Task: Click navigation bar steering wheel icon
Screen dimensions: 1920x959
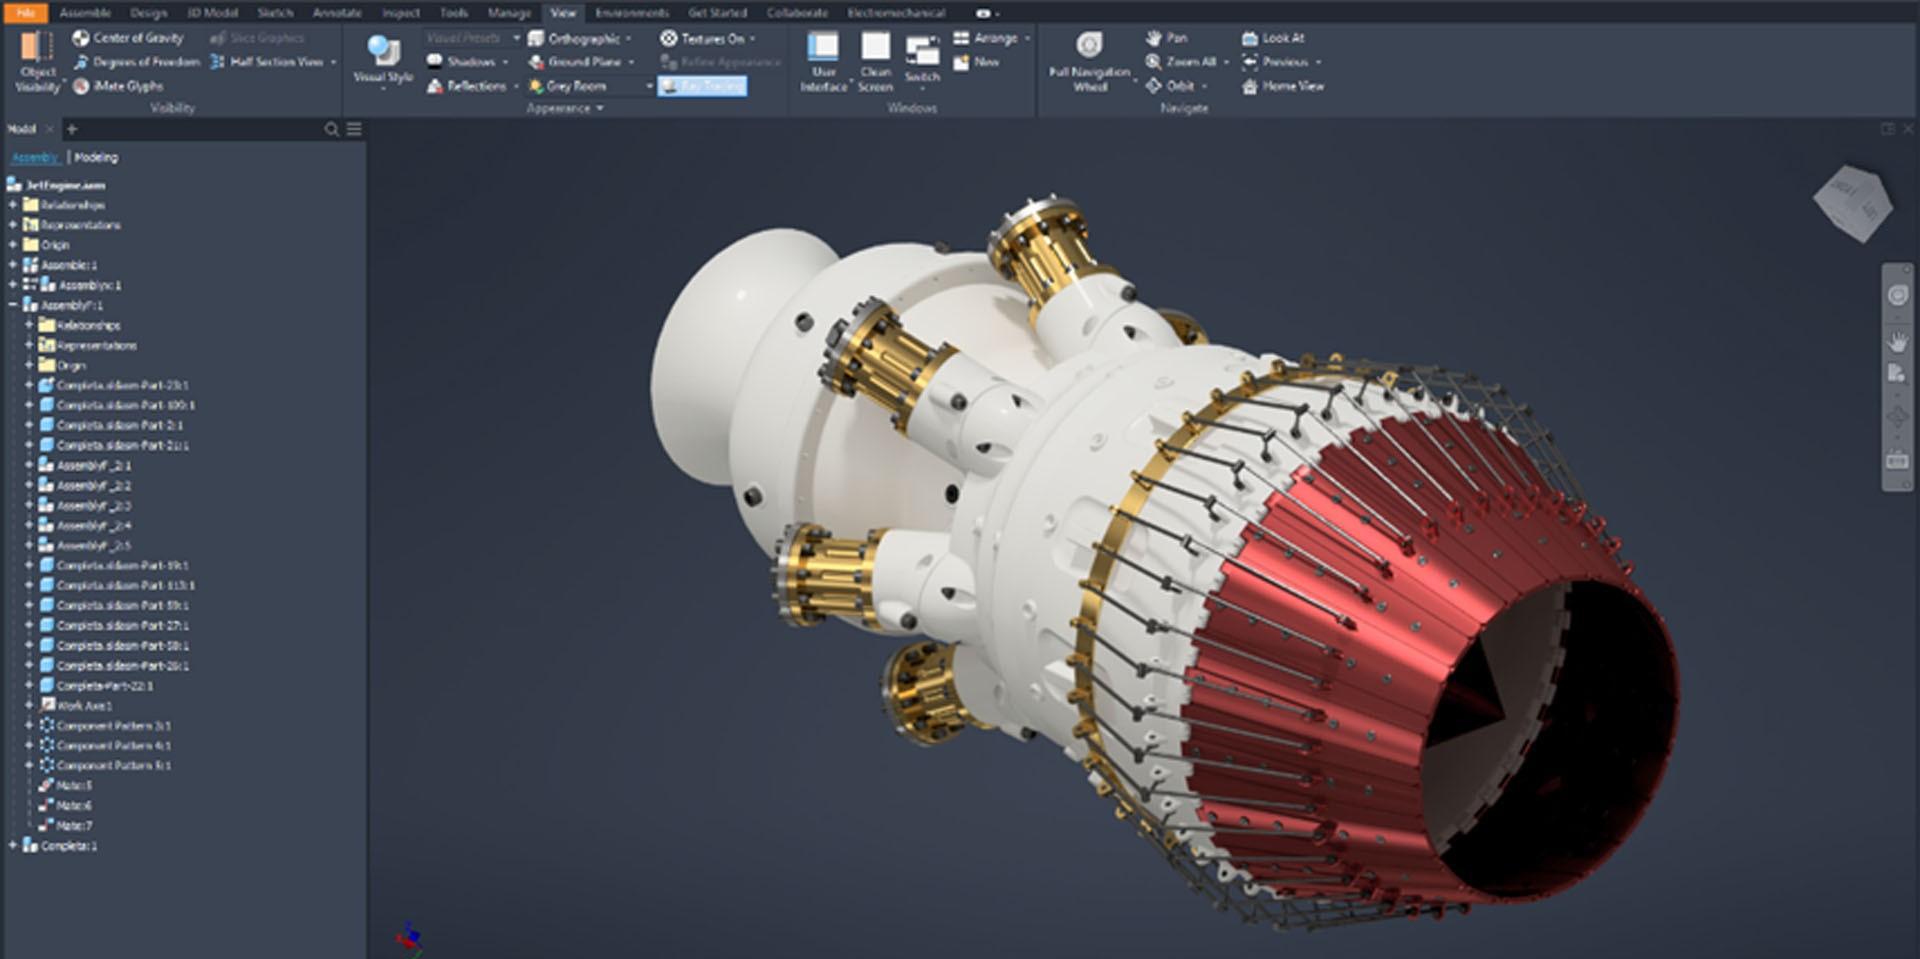Action: tap(1897, 296)
